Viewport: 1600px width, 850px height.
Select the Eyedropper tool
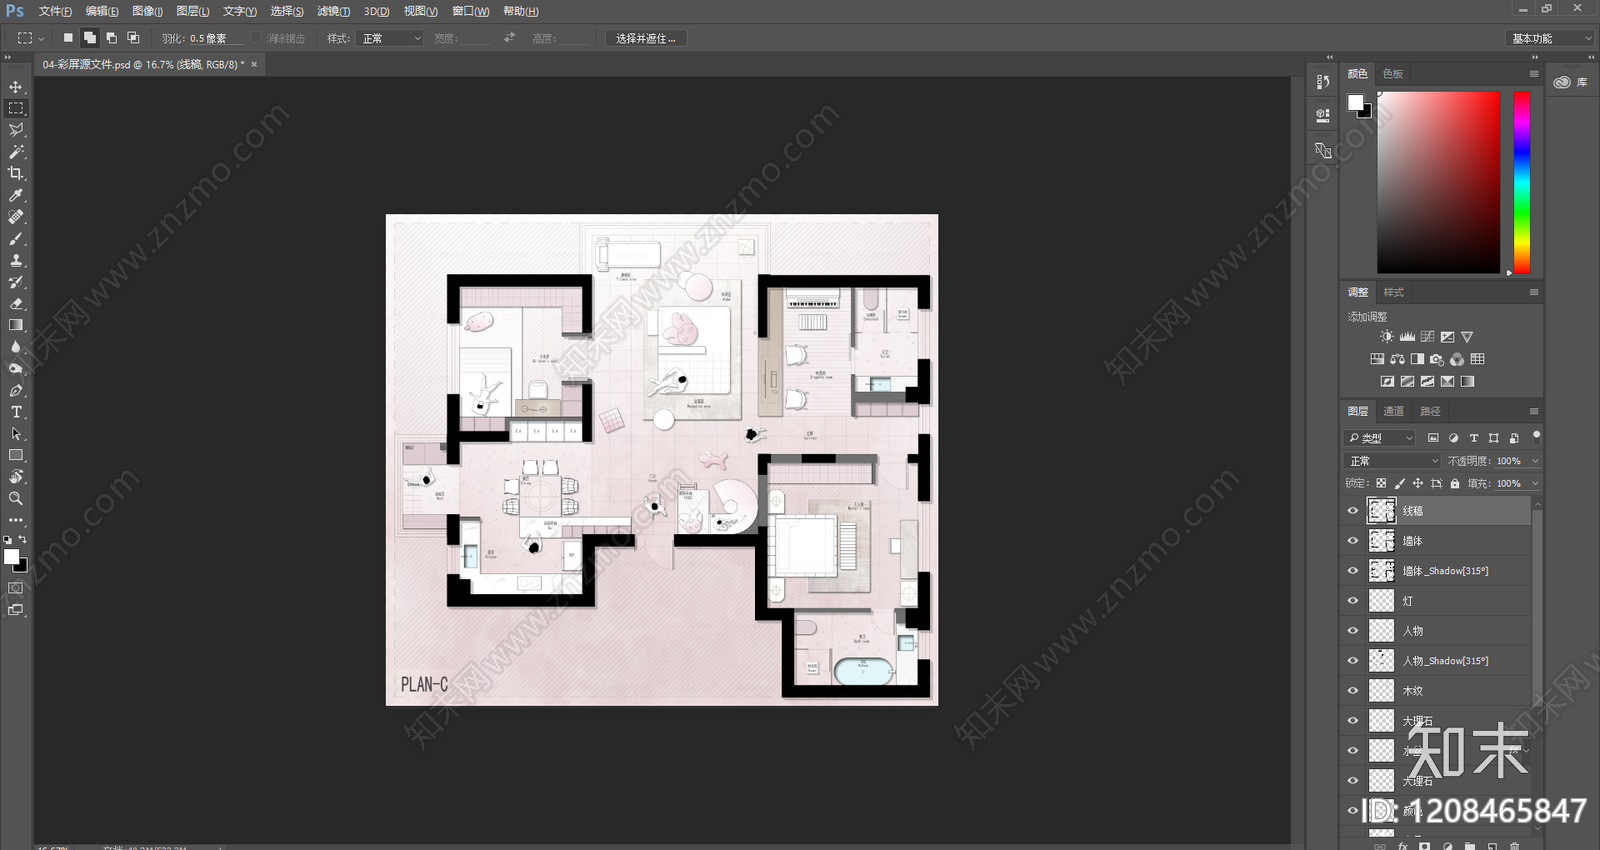(x=16, y=195)
